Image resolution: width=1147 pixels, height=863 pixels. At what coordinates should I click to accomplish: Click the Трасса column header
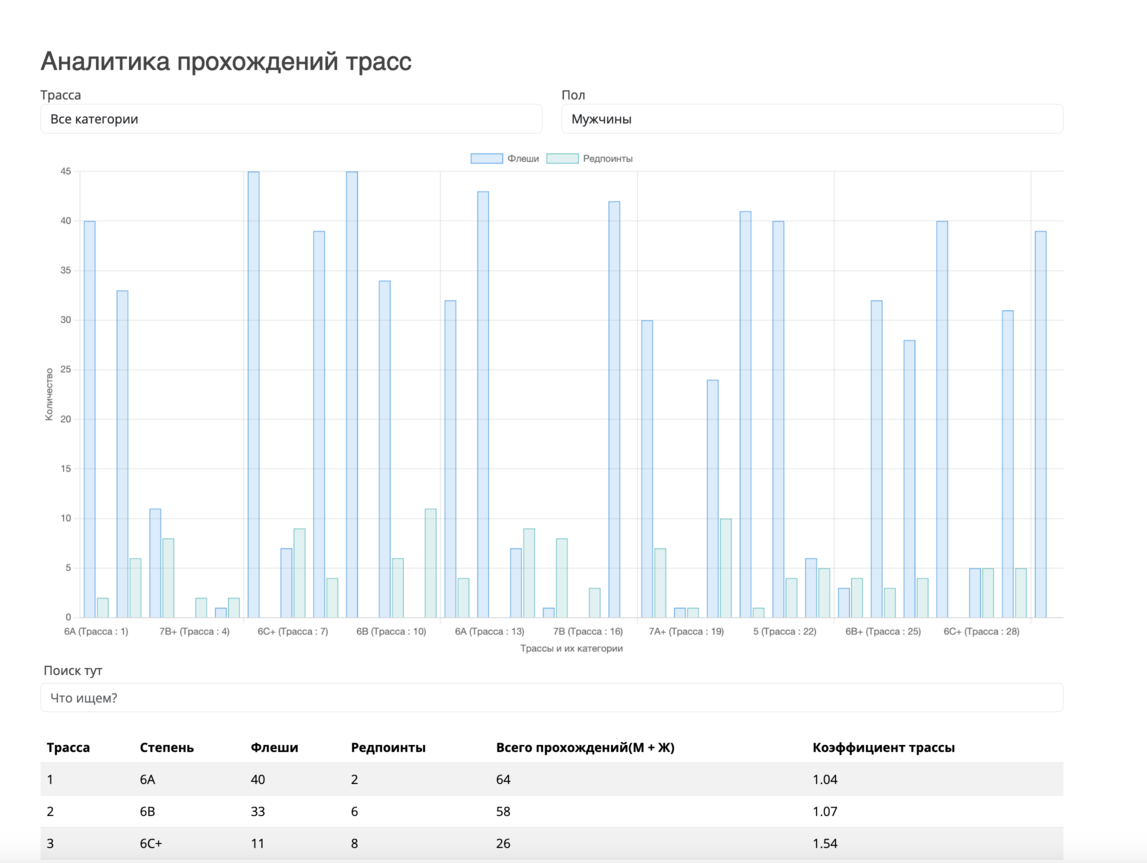pyautogui.click(x=68, y=747)
